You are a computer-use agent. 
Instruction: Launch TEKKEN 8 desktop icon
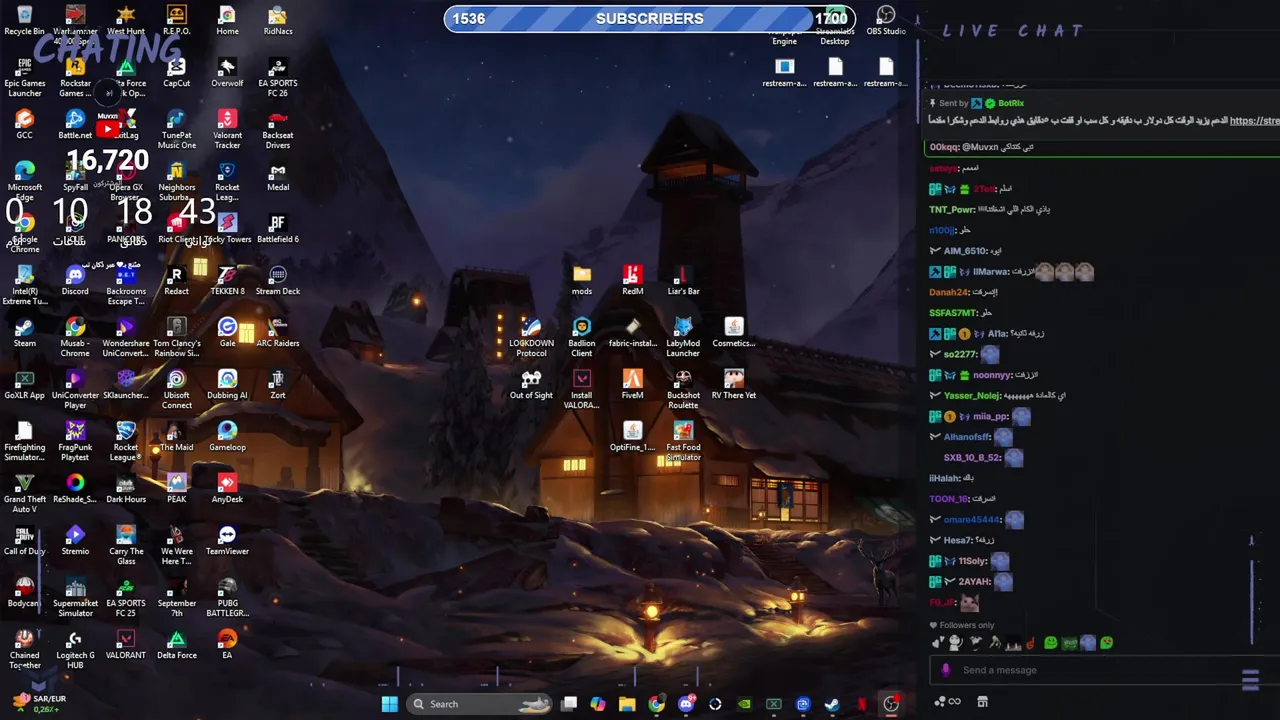(x=227, y=280)
